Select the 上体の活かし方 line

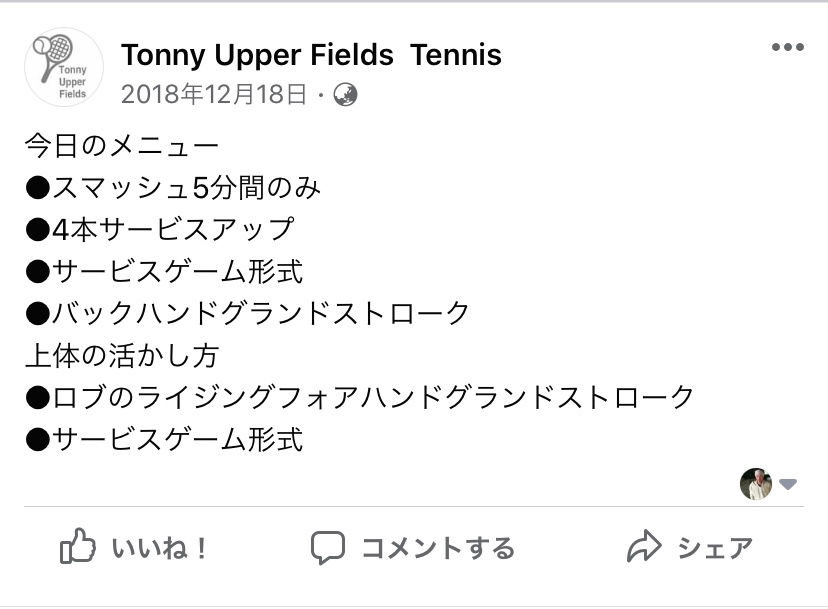(x=121, y=355)
